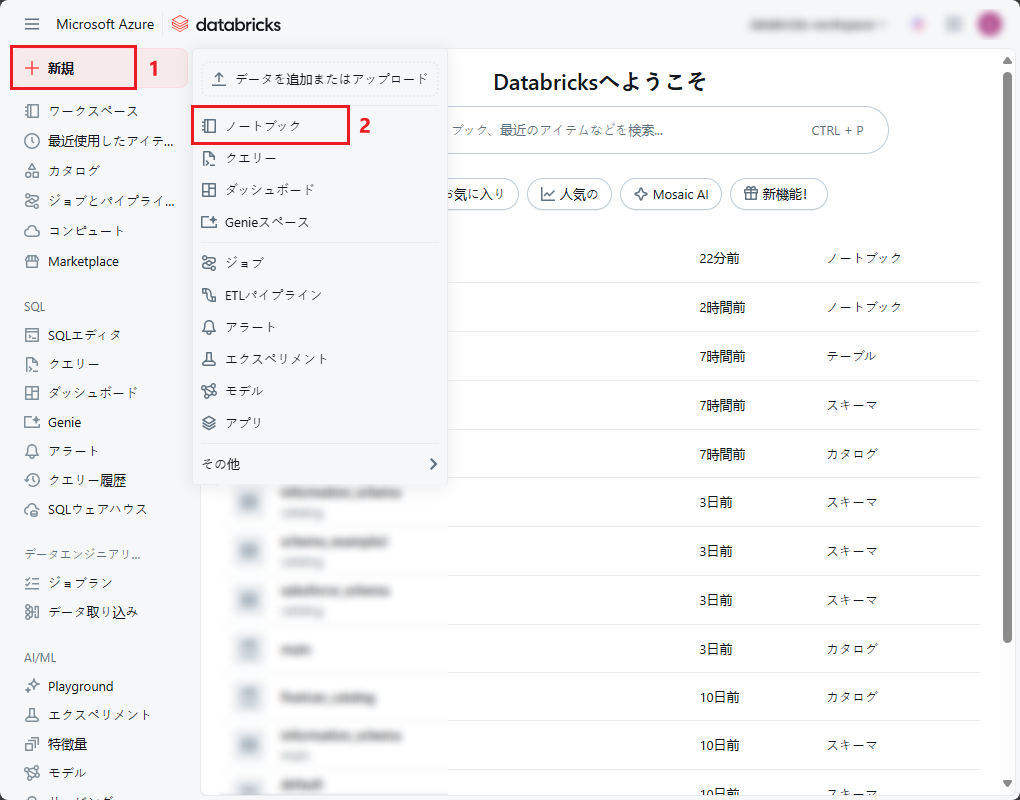
Task: Click the page vertical scrollbar
Action: point(1007,356)
